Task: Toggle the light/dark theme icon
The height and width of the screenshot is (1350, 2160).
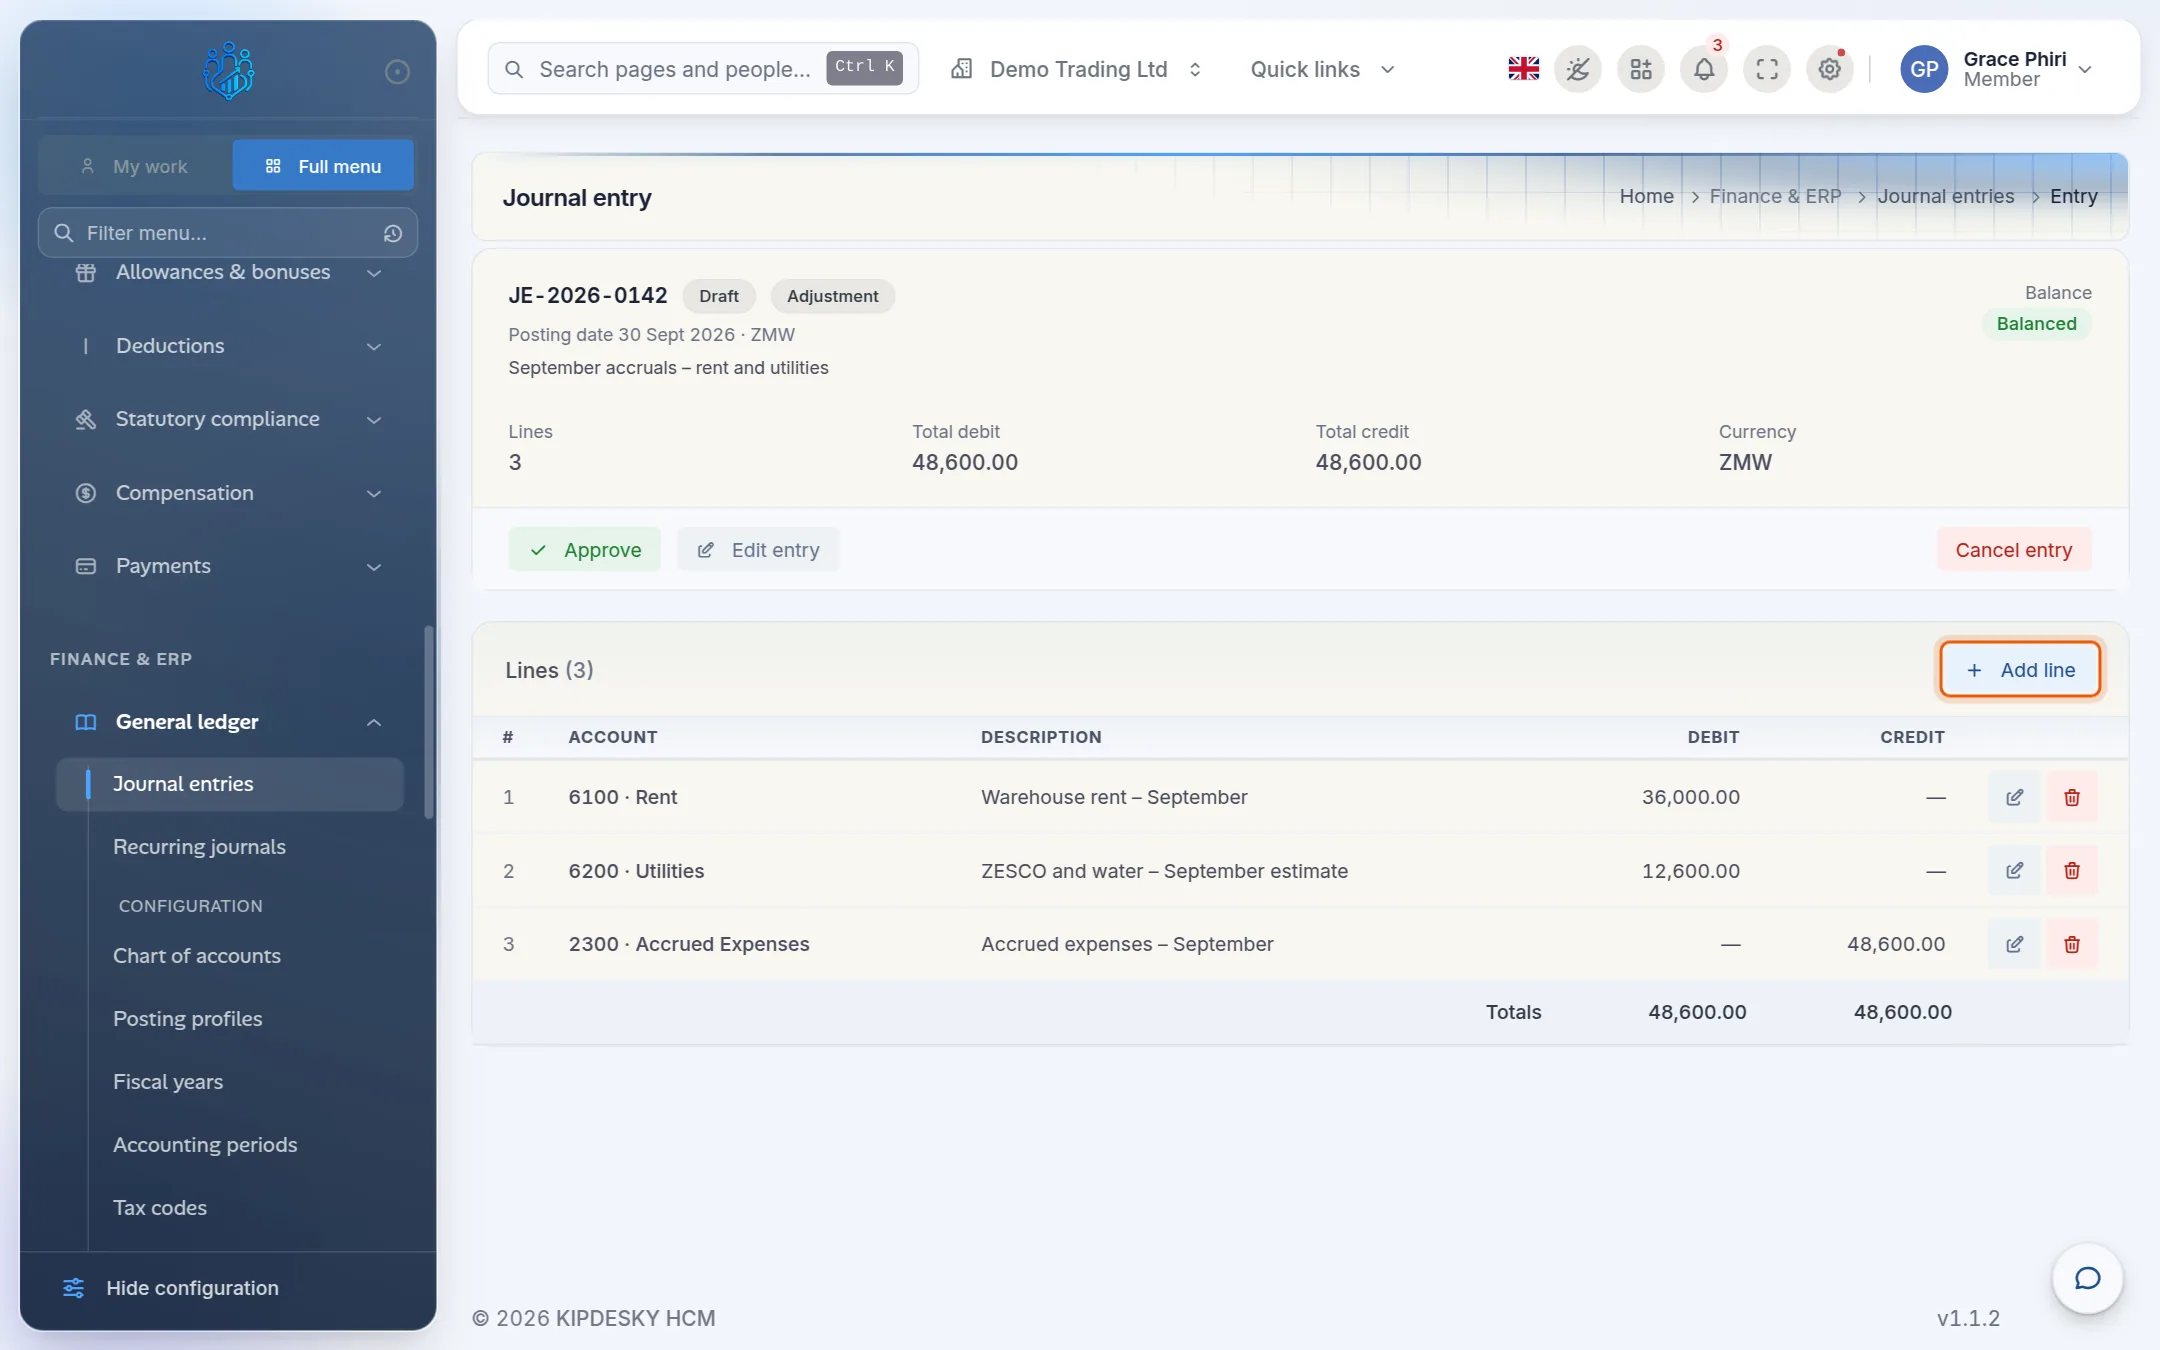Action: pos(1578,69)
